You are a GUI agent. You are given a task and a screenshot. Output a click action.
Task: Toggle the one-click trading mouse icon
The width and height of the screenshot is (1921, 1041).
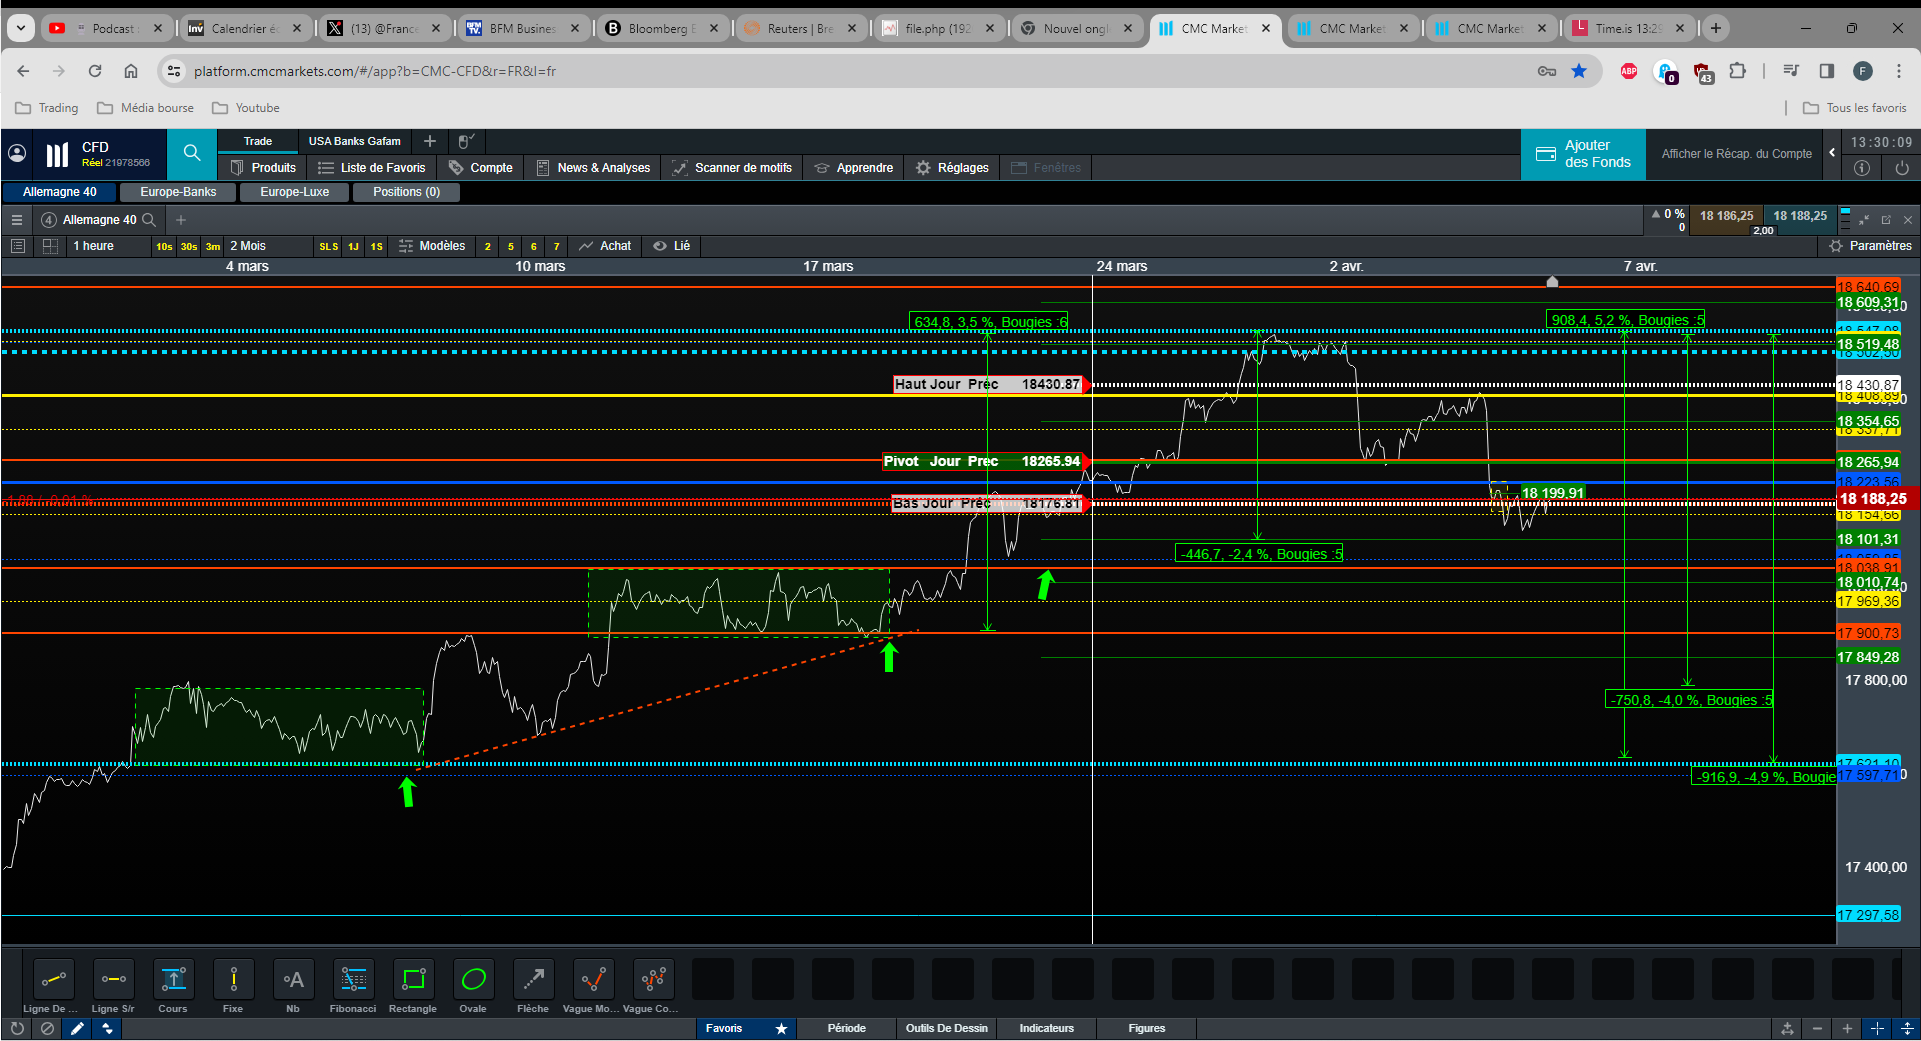(x=466, y=141)
